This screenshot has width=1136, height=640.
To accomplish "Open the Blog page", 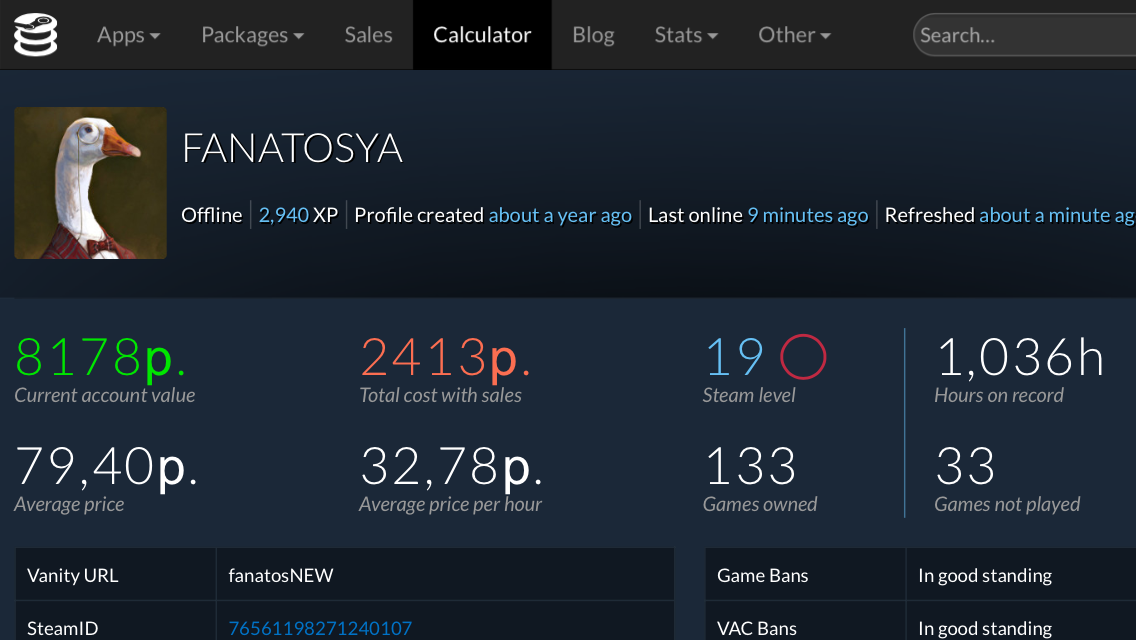I will (593, 35).
